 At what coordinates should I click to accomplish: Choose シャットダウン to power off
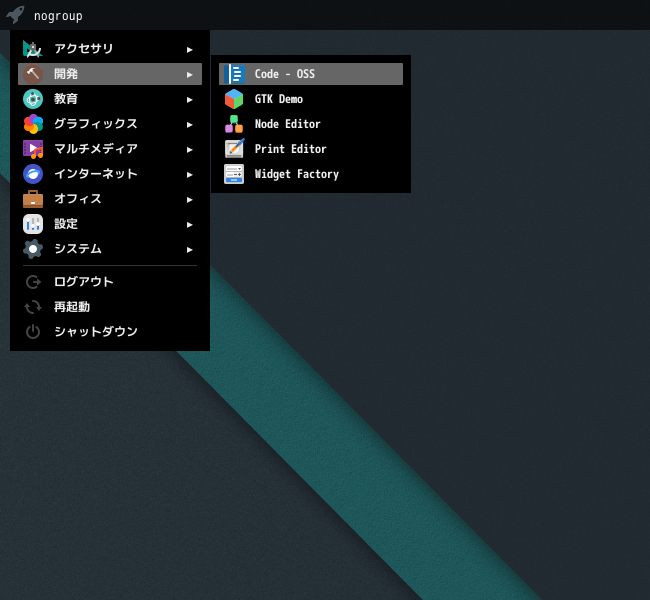pos(110,332)
